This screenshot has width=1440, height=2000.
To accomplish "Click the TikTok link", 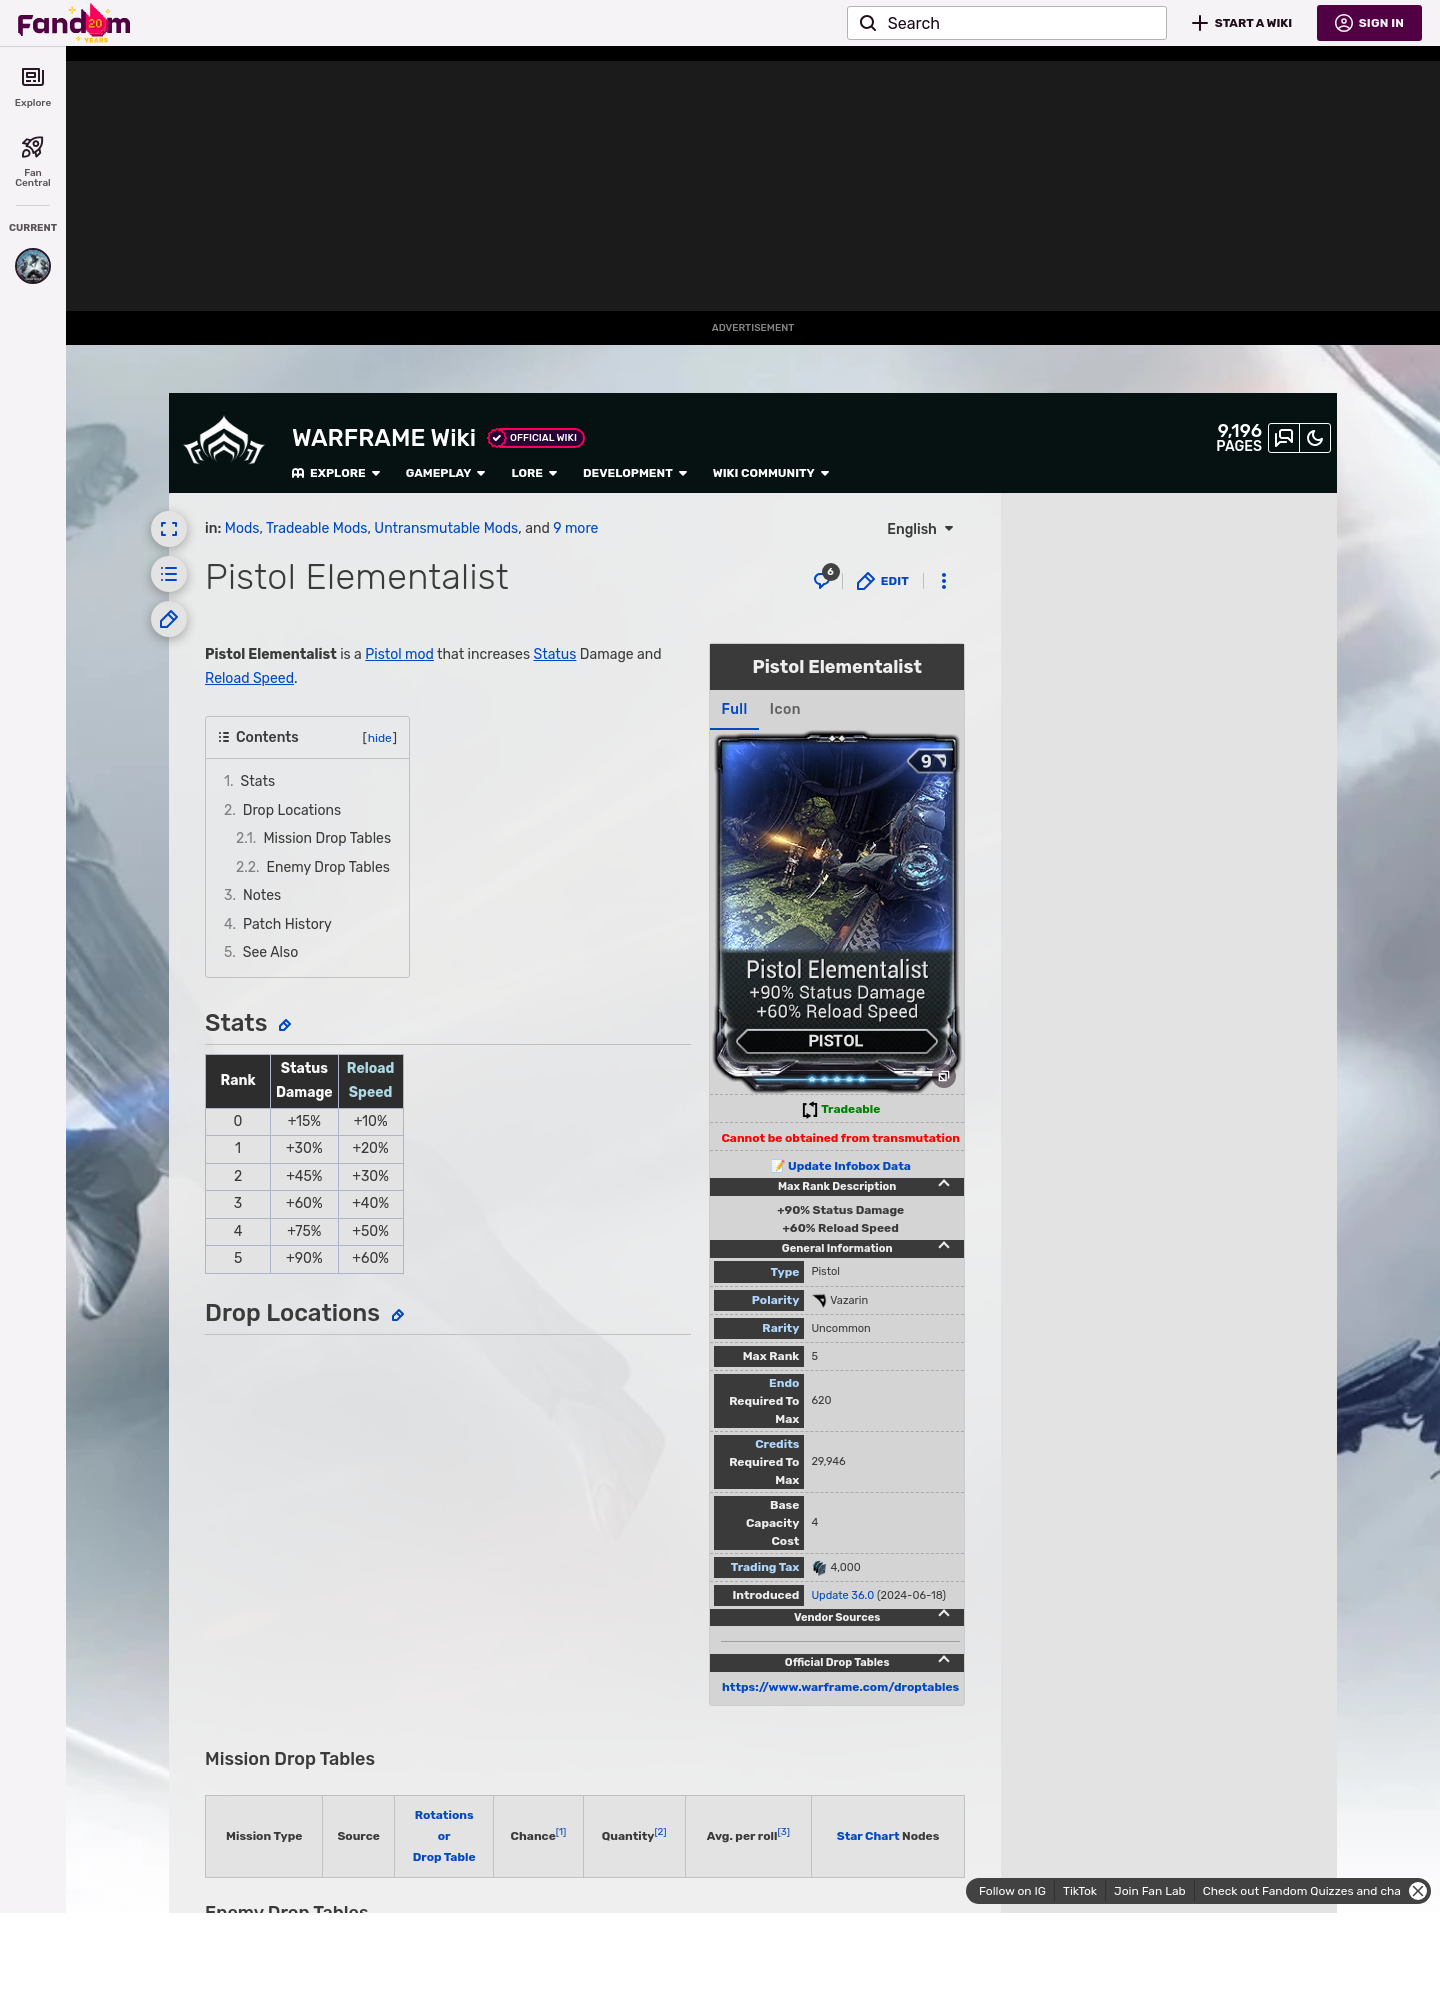I will point(1080,1891).
